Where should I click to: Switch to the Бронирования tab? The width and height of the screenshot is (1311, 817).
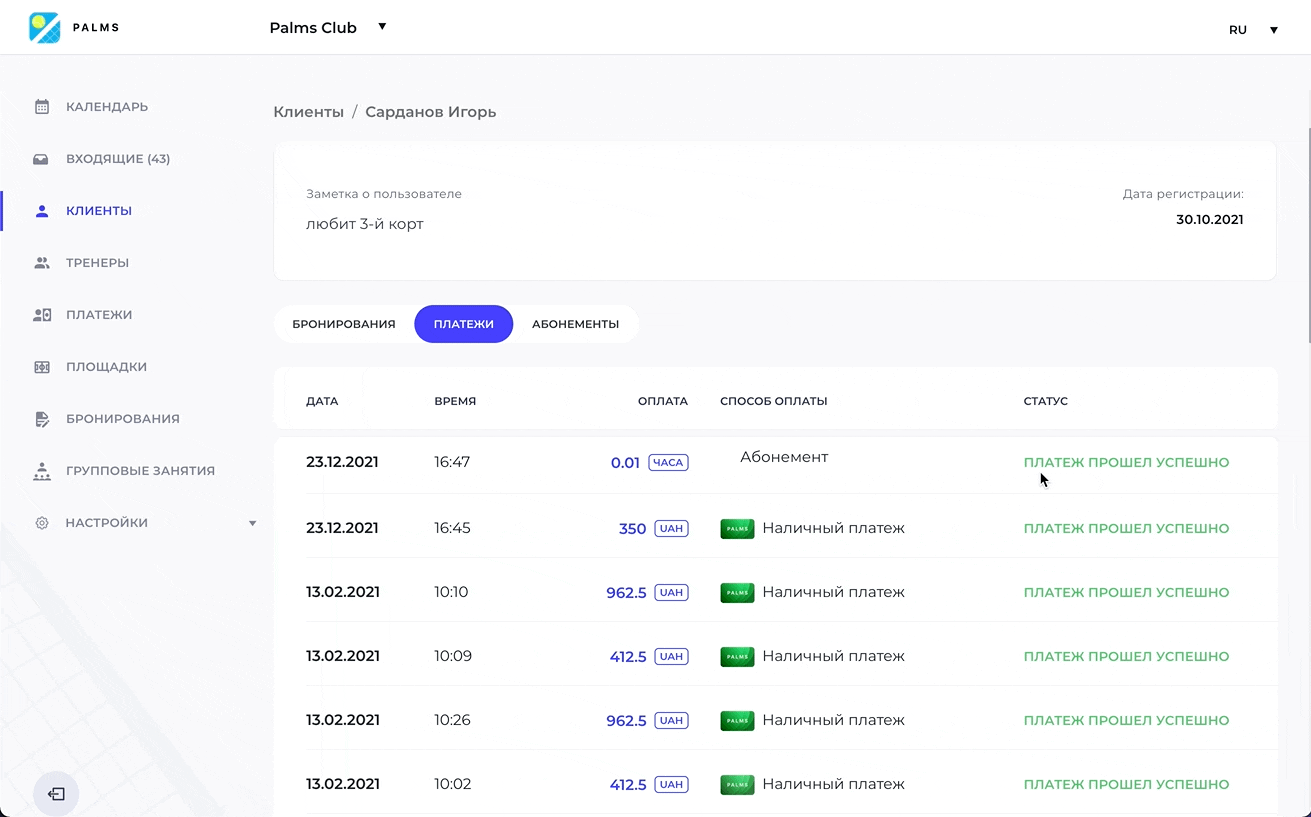[344, 324]
